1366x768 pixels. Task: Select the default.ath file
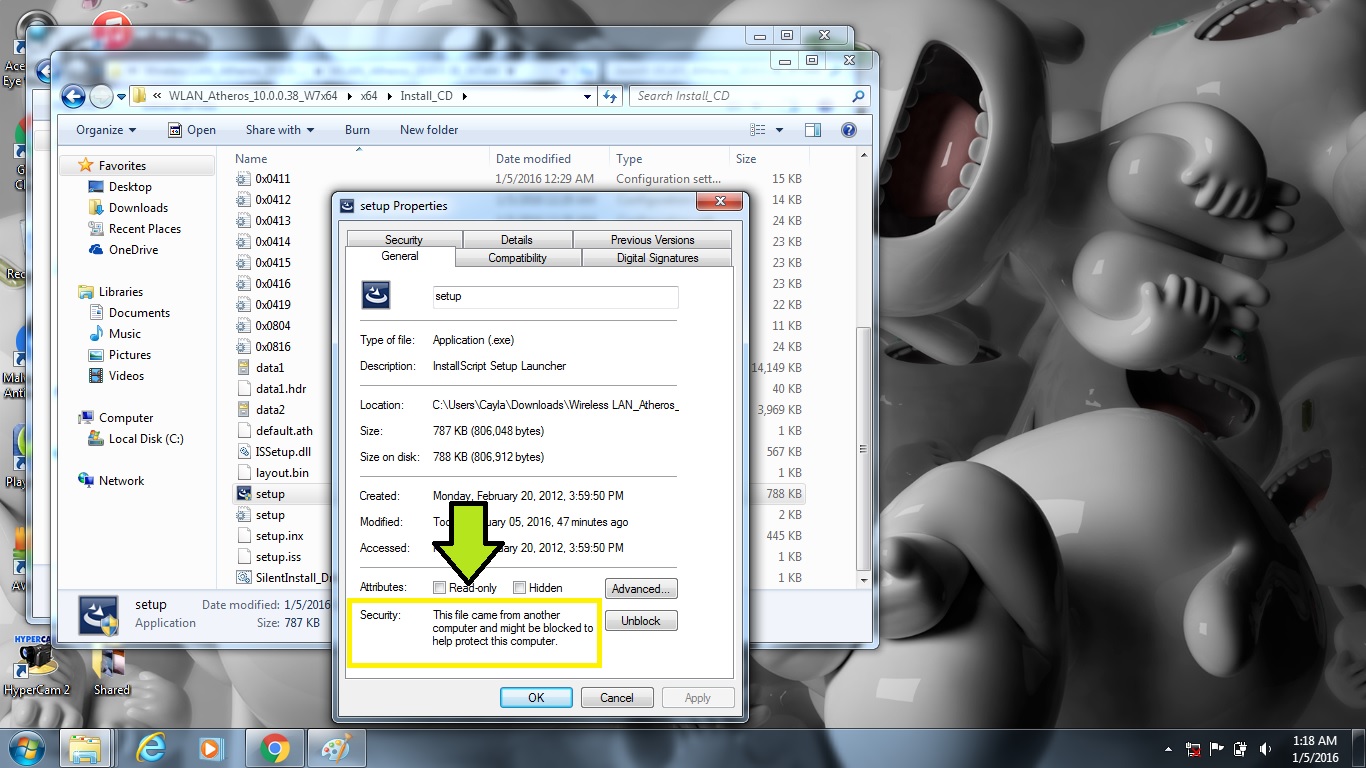[284, 431]
